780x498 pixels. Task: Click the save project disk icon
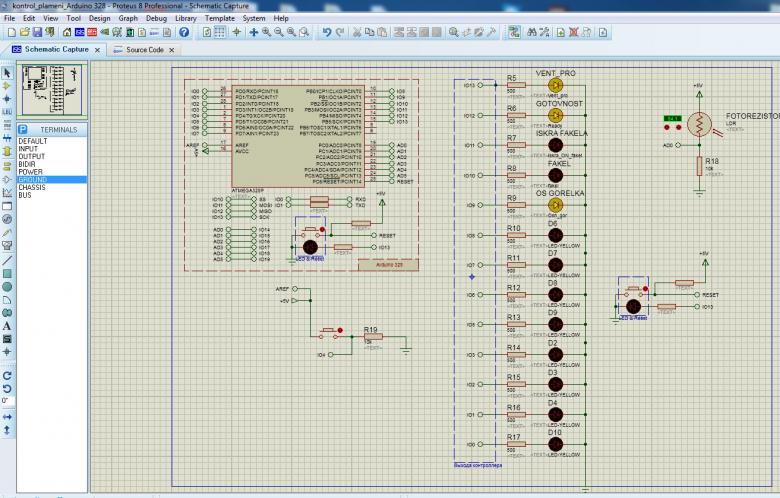tap(39, 32)
